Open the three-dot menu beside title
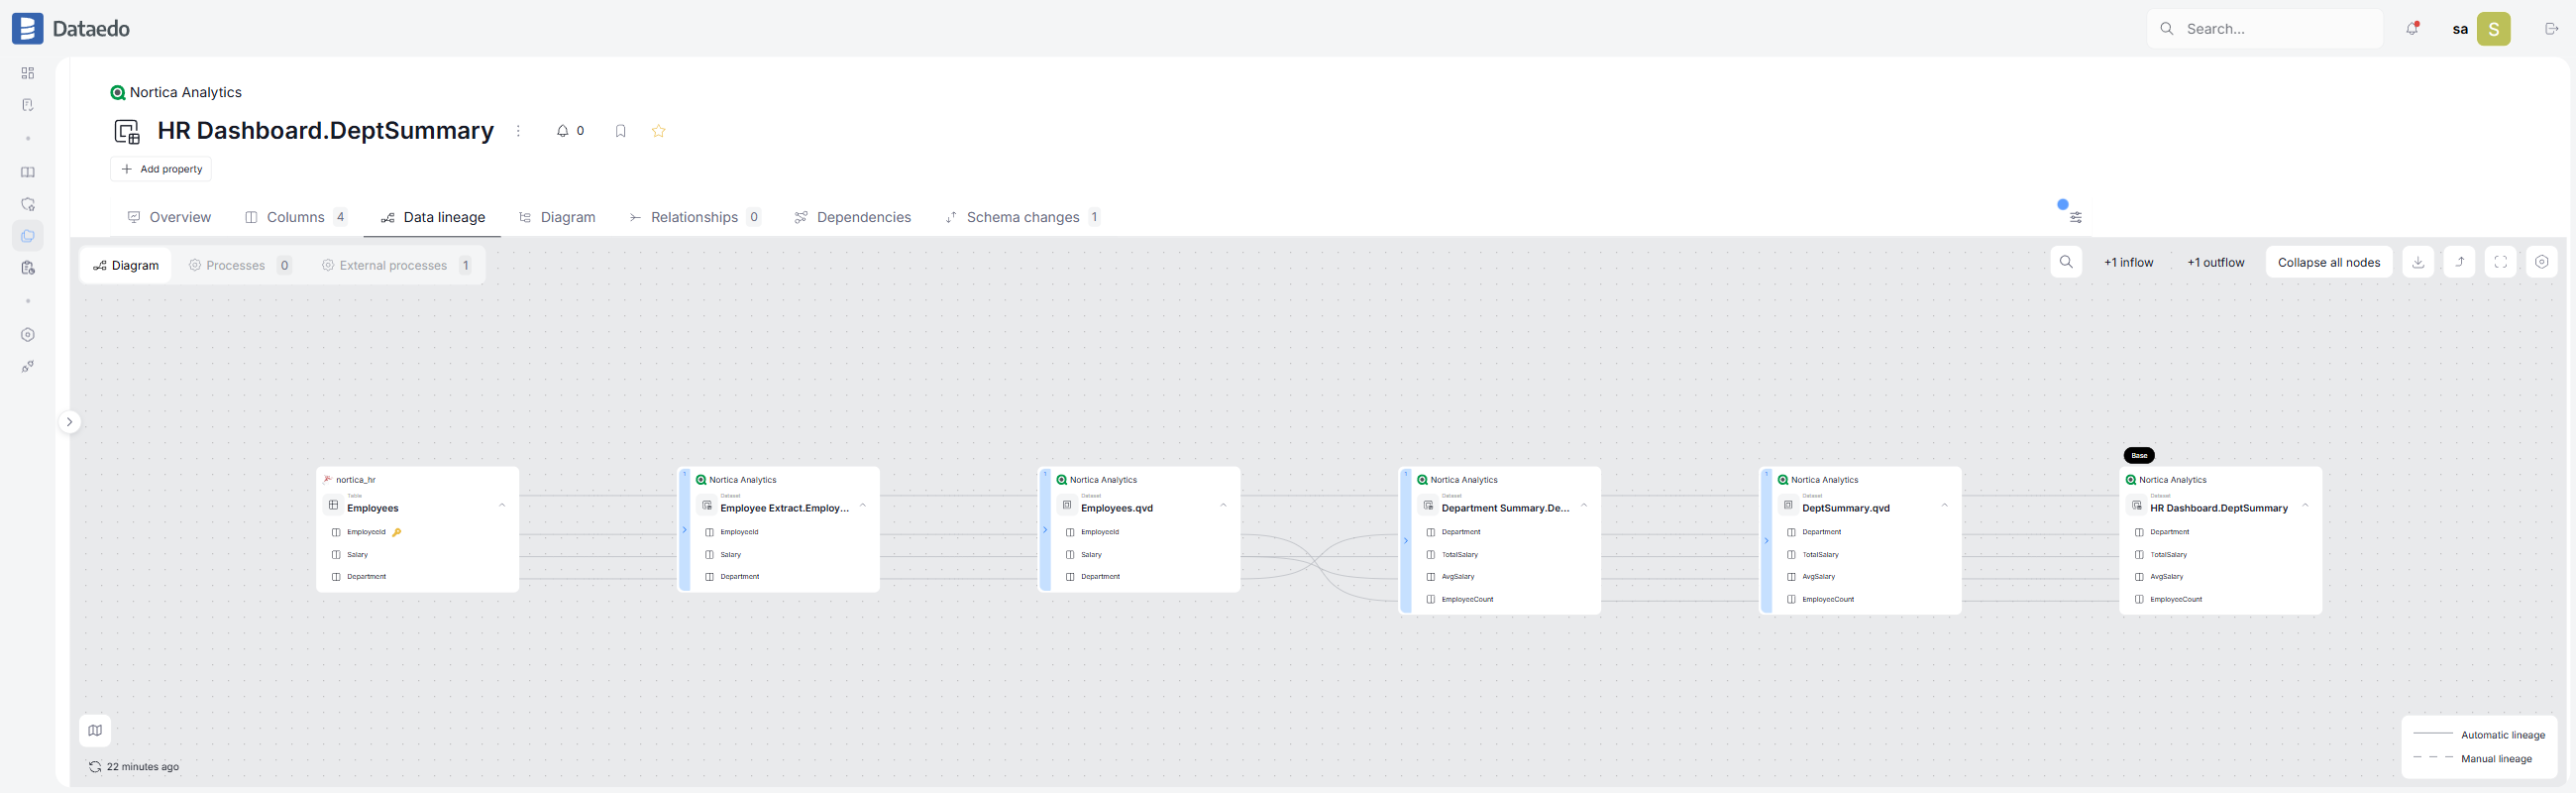 [518, 131]
